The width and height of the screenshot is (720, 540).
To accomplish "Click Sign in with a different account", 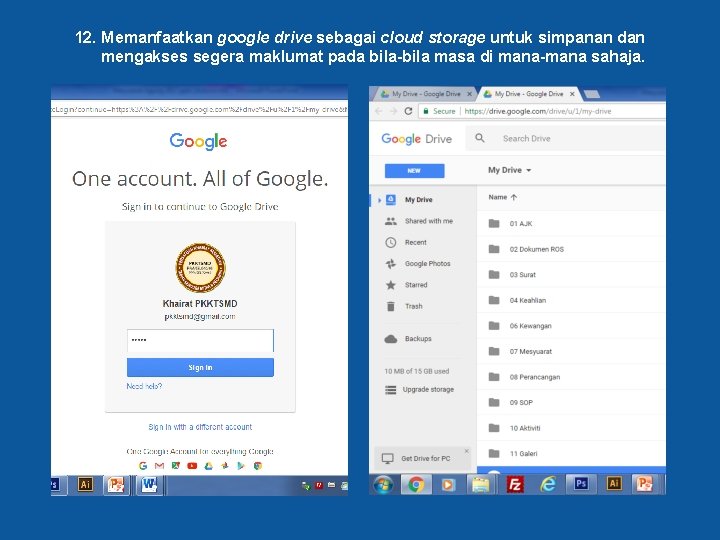I will [x=200, y=427].
